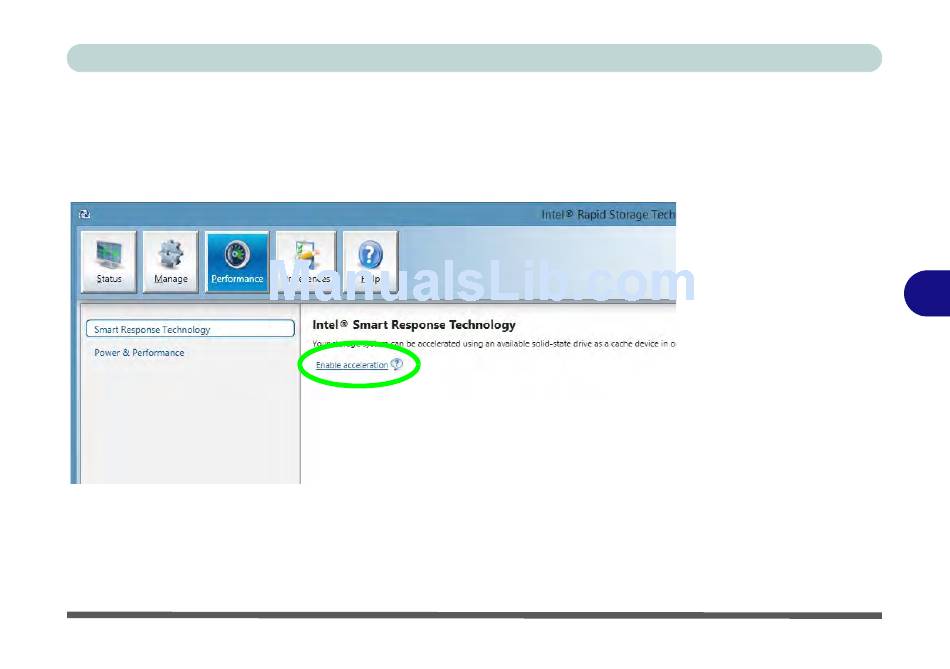Open Power & Performance in sidebar
The image size is (950, 669).
click(x=139, y=353)
